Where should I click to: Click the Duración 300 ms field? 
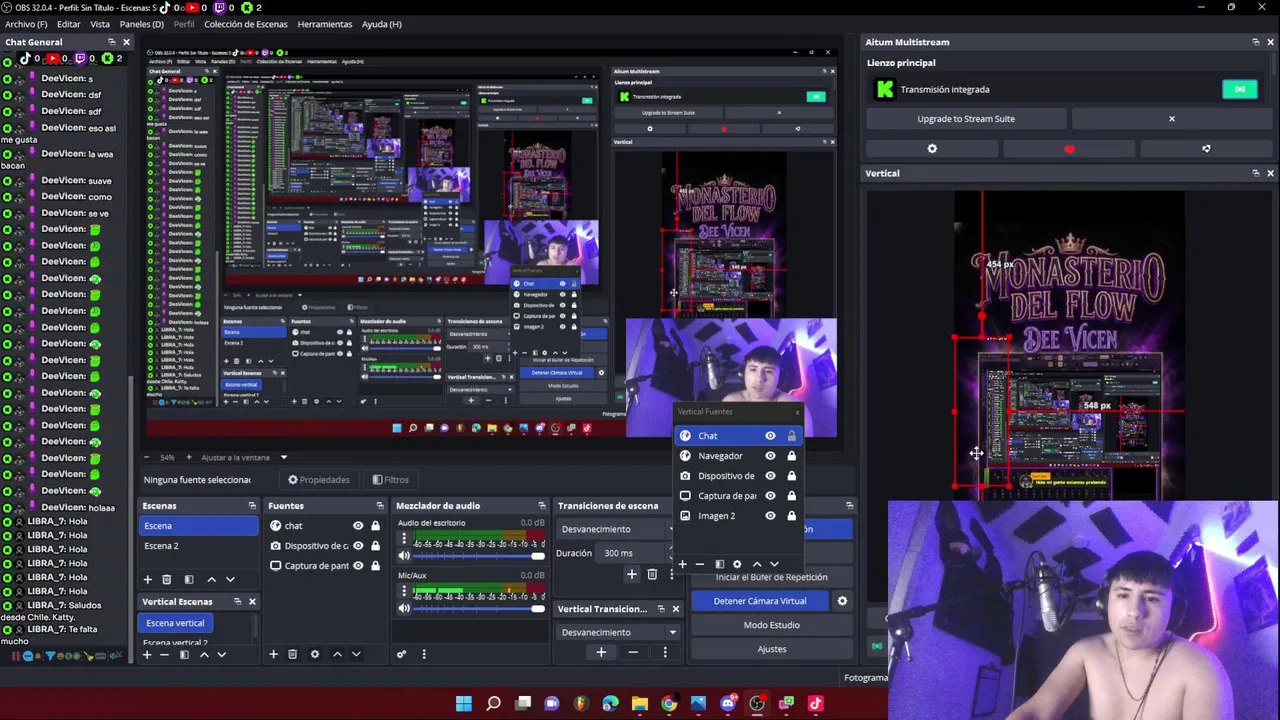click(x=635, y=553)
